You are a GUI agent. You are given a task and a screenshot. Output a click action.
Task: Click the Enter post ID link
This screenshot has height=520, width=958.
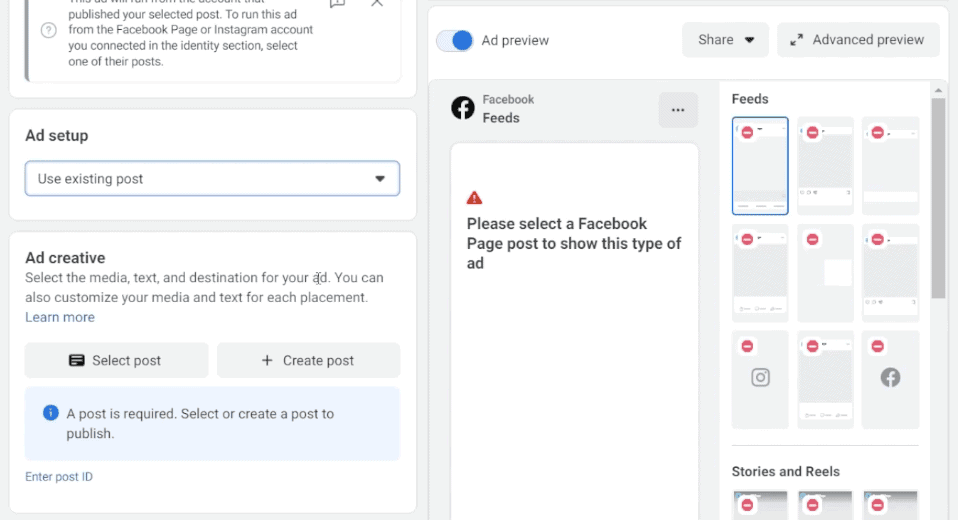coord(59,477)
